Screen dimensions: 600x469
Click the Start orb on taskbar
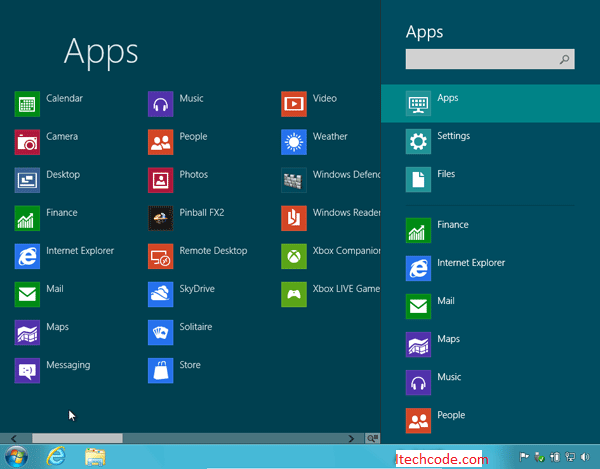(16, 457)
